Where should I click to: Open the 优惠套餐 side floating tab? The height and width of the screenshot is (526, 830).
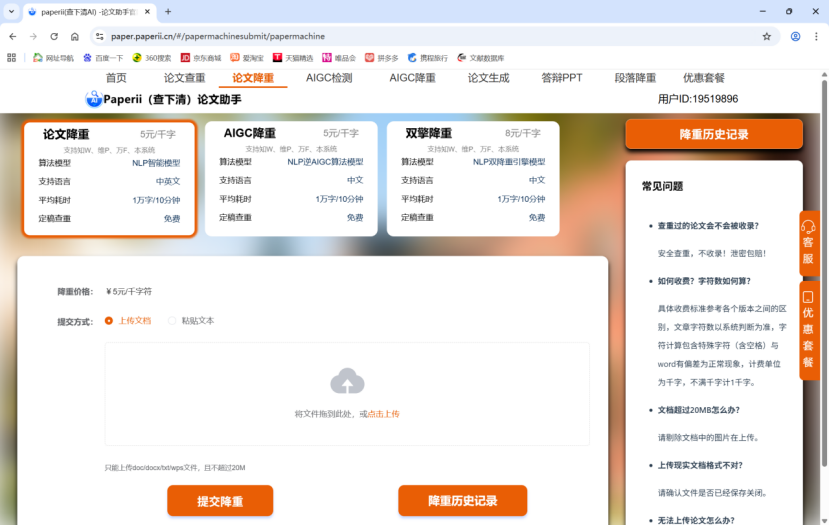click(808, 330)
